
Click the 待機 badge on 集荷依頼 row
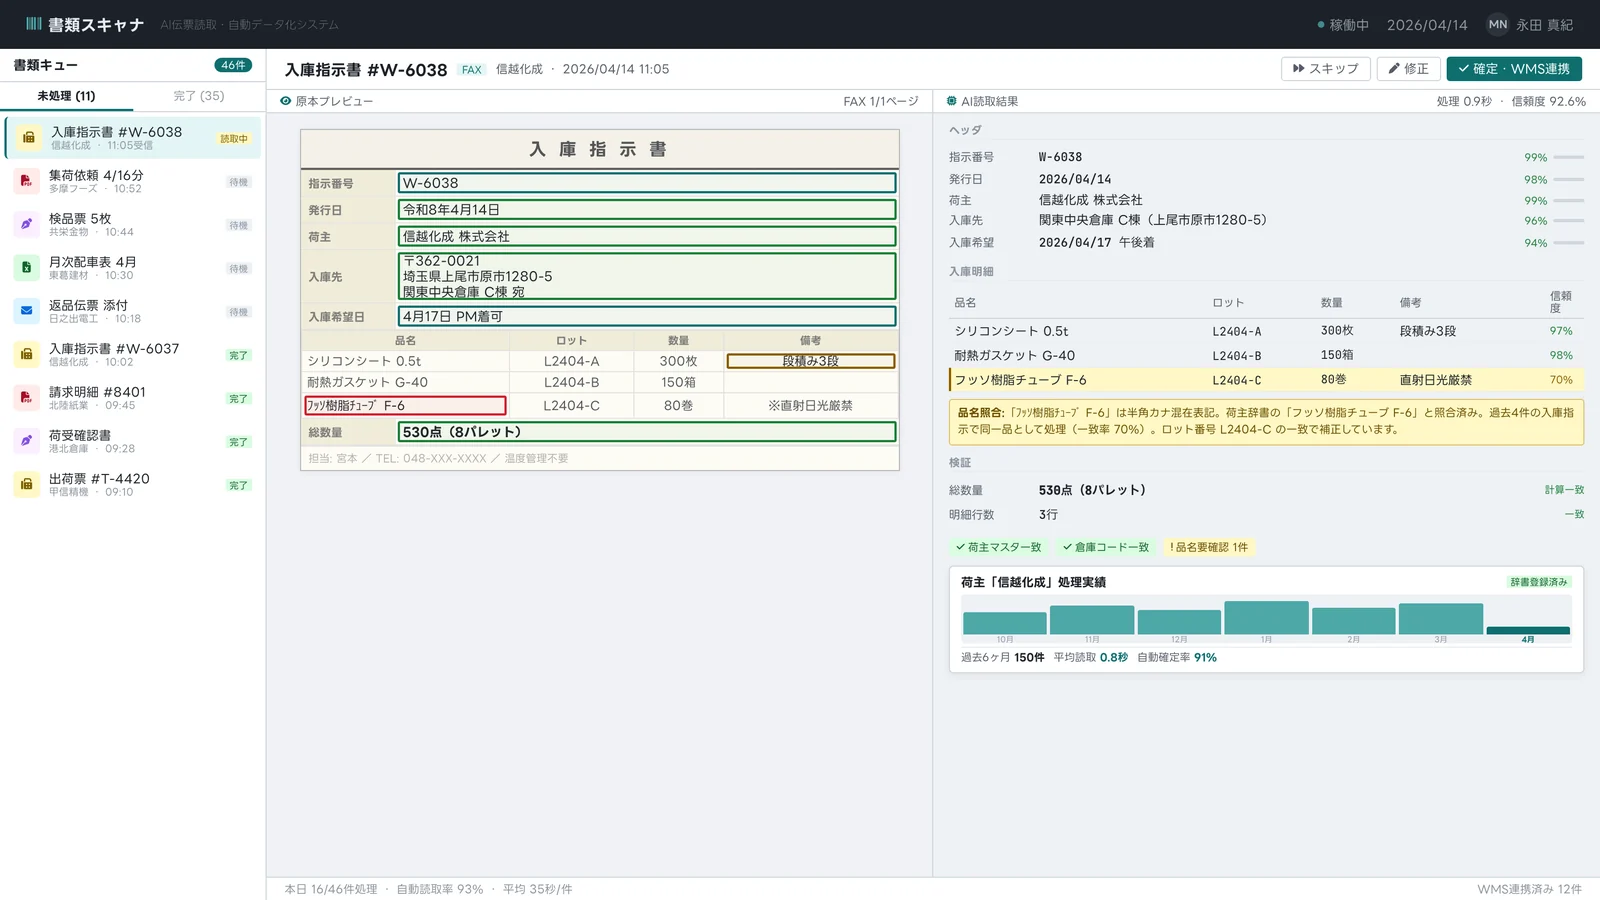click(x=238, y=182)
